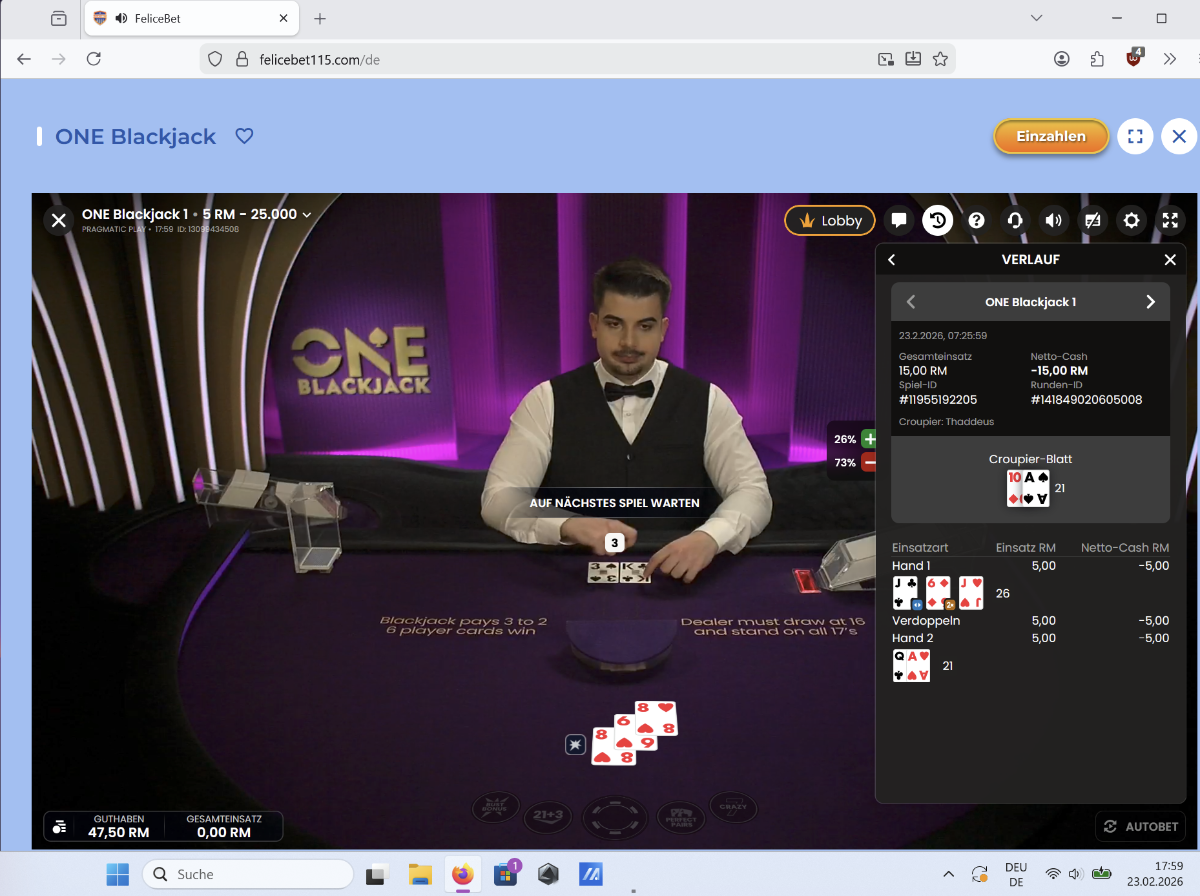Toggle the AUTOBET option
This screenshot has width=1200, height=896.
1140,827
